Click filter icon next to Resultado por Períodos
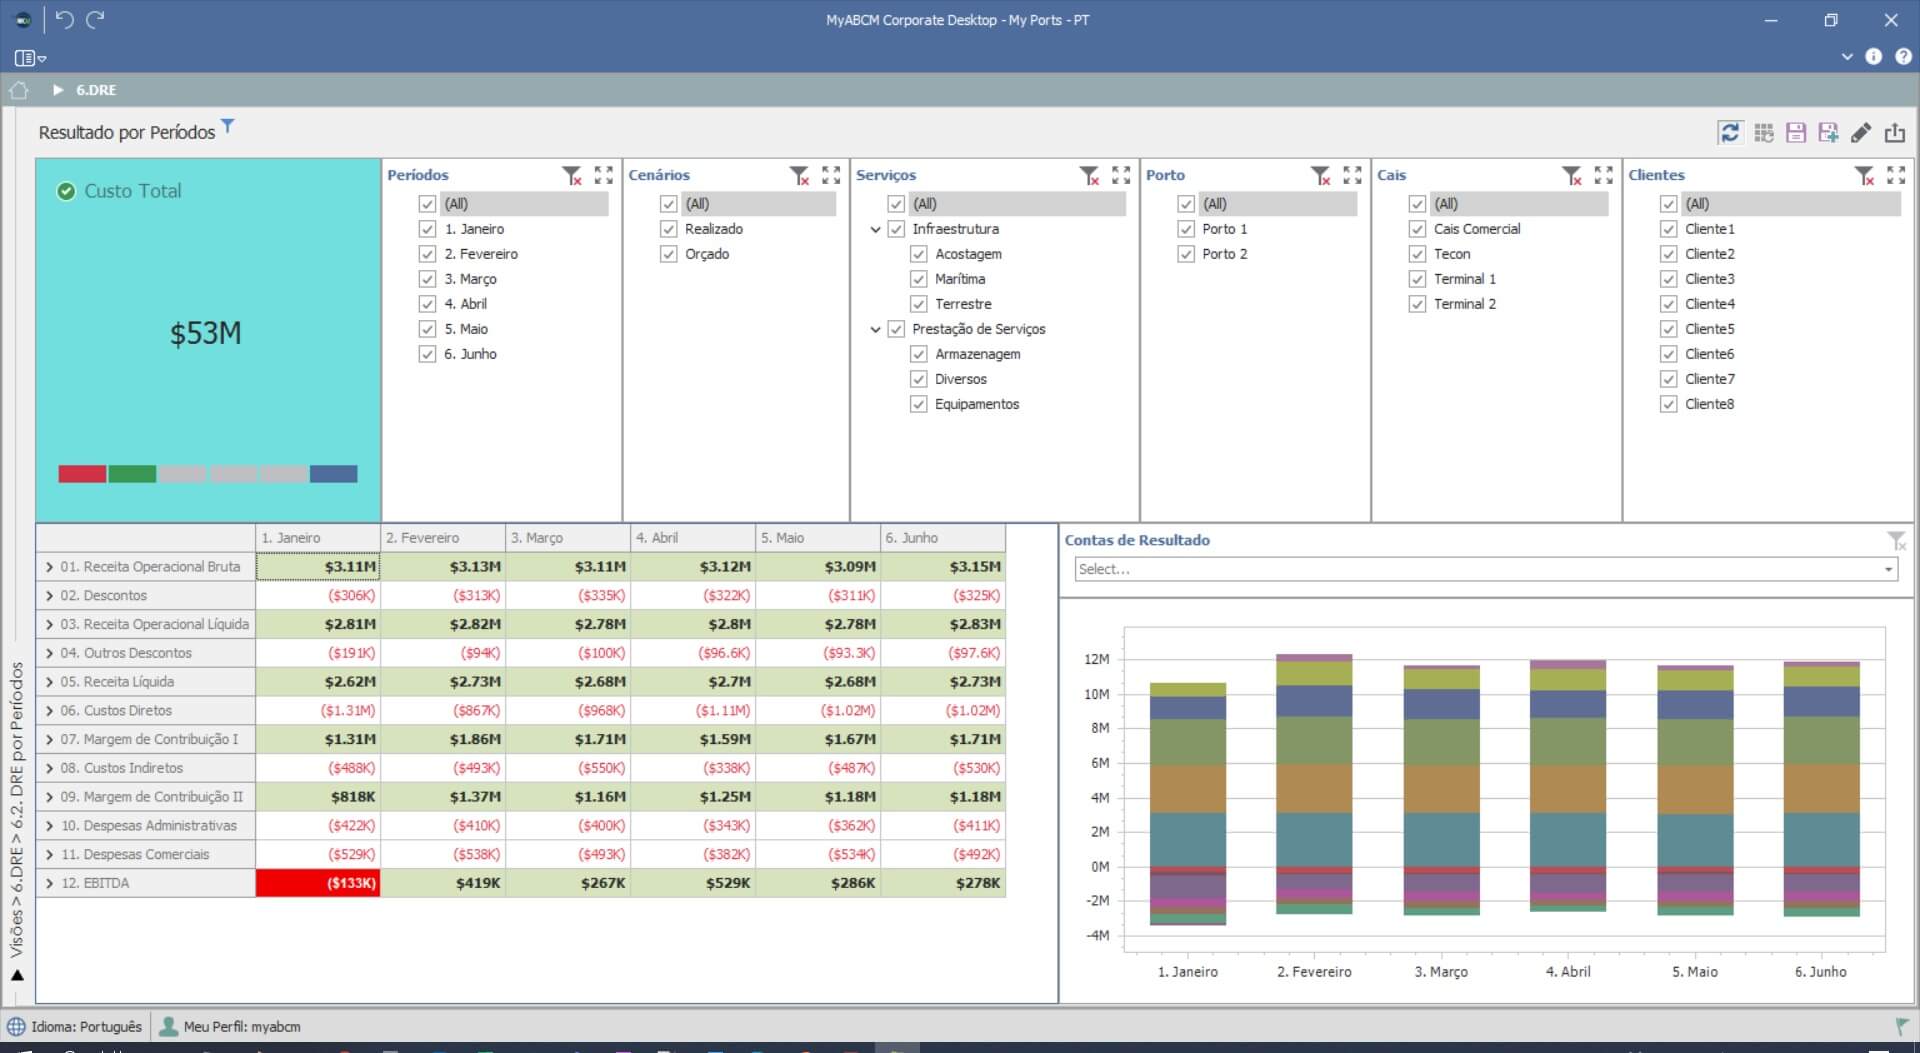Image resolution: width=1920 pixels, height=1053 pixels. click(228, 126)
